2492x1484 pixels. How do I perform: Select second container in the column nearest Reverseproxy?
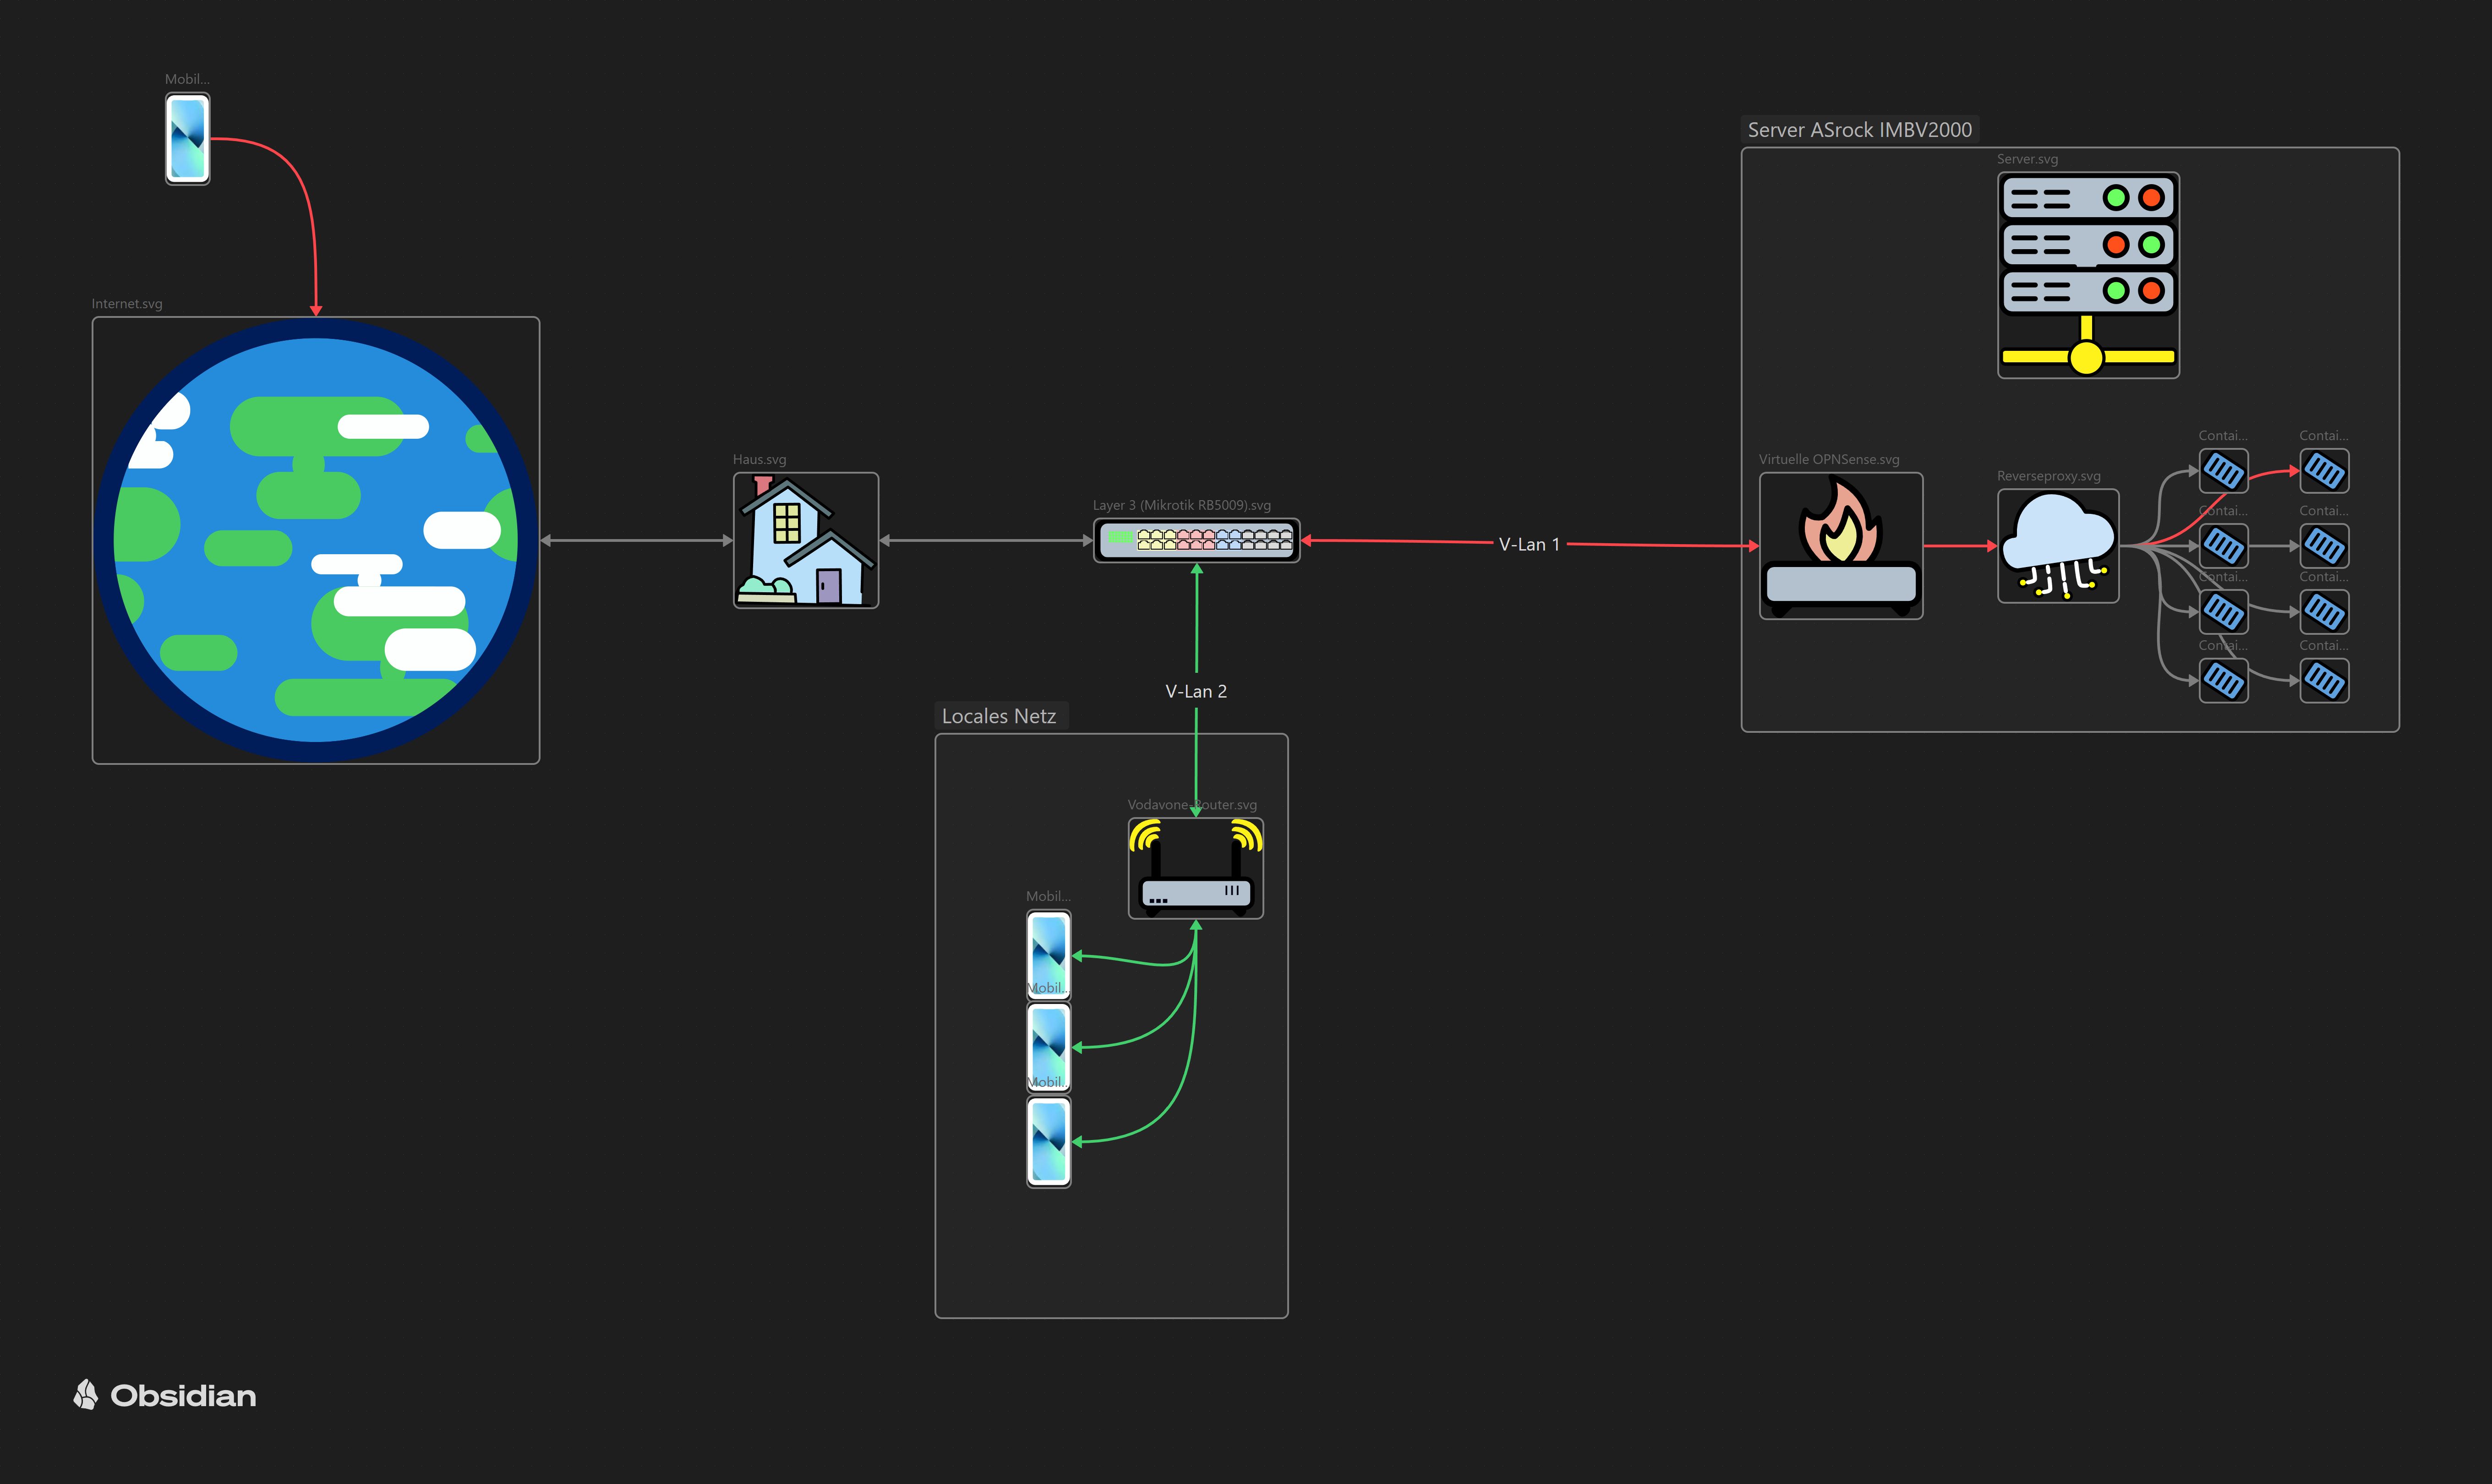tap(2224, 546)
